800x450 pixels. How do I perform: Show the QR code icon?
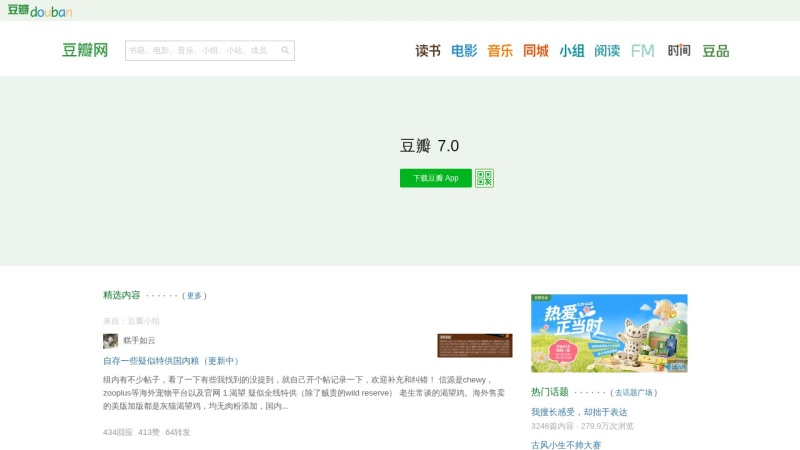(484, 178)
